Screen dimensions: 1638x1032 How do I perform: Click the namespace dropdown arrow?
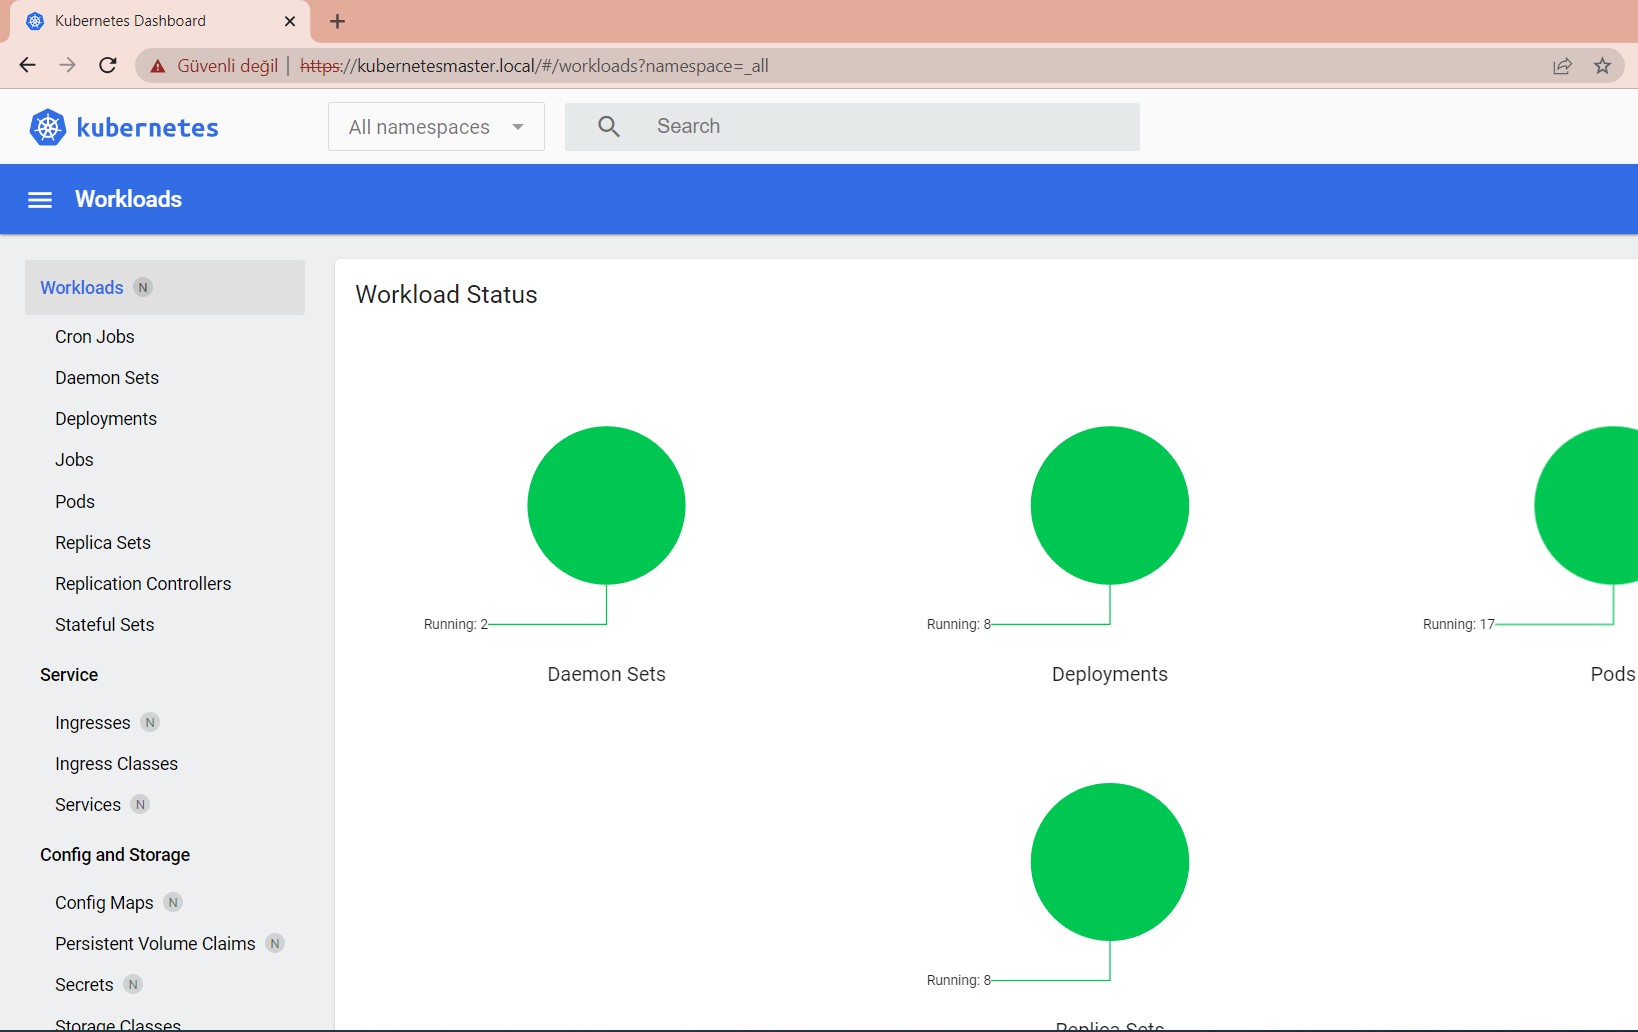pos(518,127)
